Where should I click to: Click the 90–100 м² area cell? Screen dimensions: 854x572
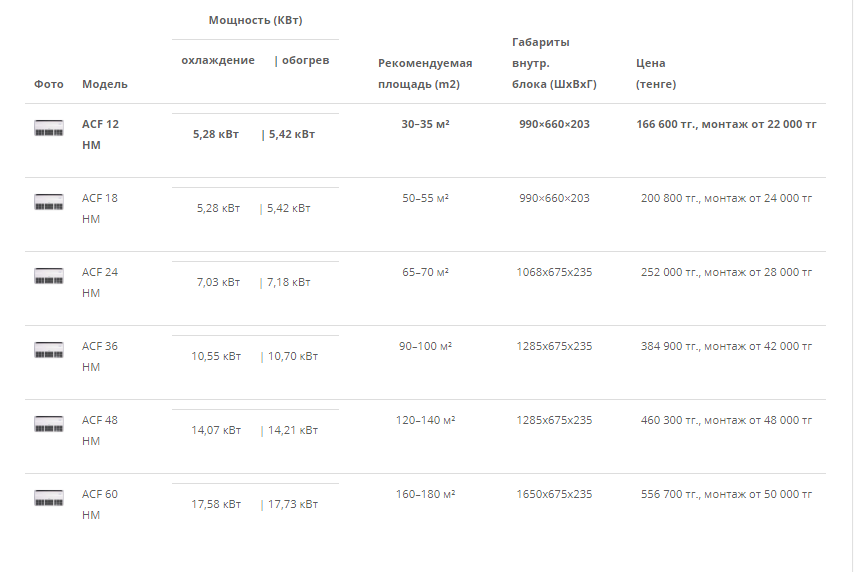(x=425, y=346)
